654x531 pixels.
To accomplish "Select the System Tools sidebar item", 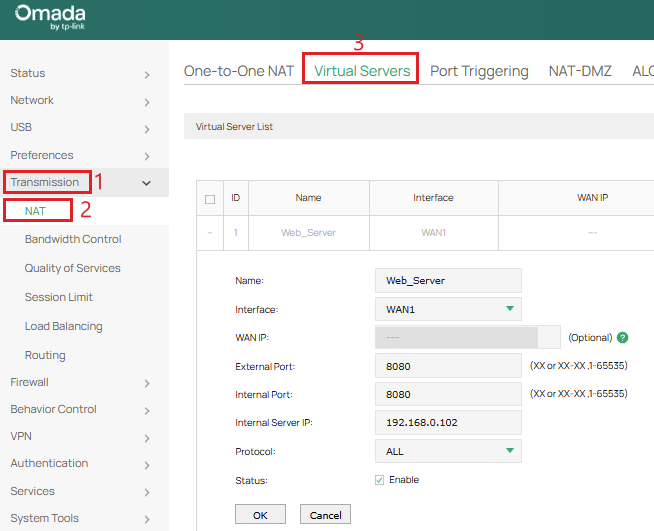I will click(x=45, y=518).
